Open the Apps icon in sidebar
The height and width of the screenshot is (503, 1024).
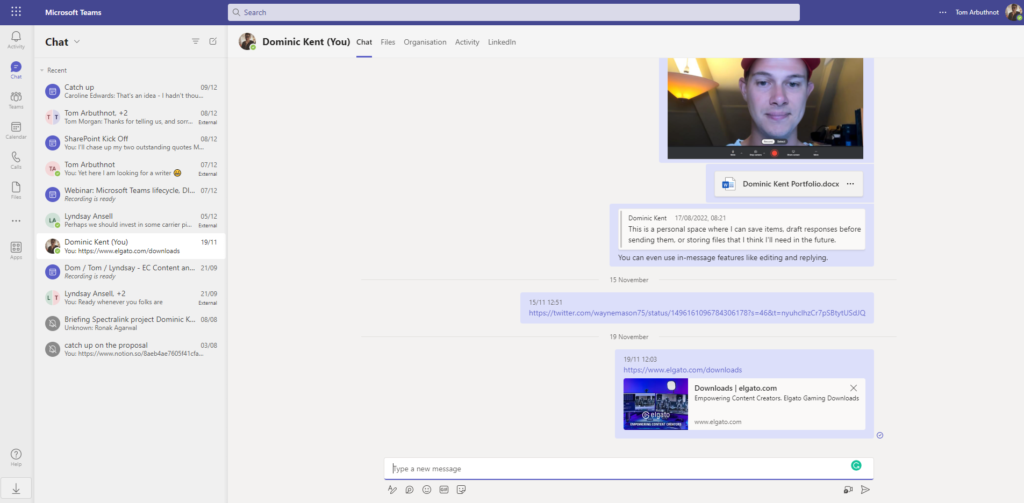point(16,249)
